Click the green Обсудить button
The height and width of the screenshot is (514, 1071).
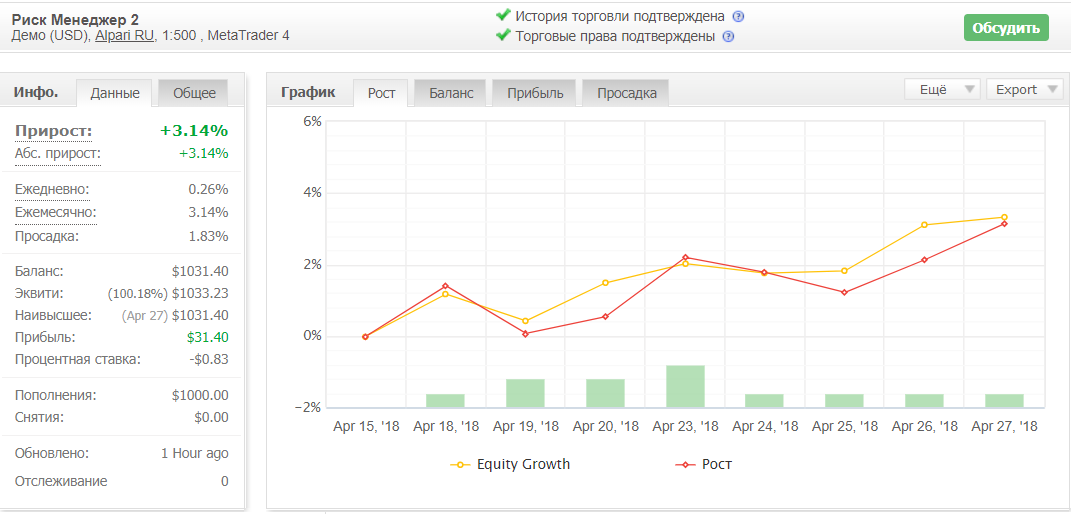[x=1006, y=28]
